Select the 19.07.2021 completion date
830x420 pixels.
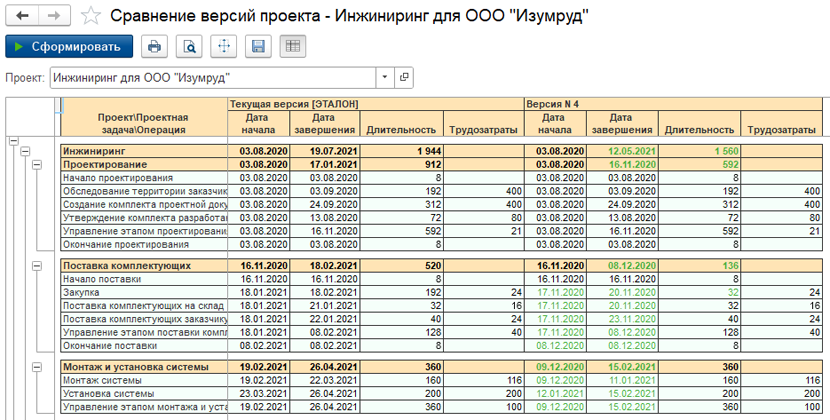(x=325, y=151)
